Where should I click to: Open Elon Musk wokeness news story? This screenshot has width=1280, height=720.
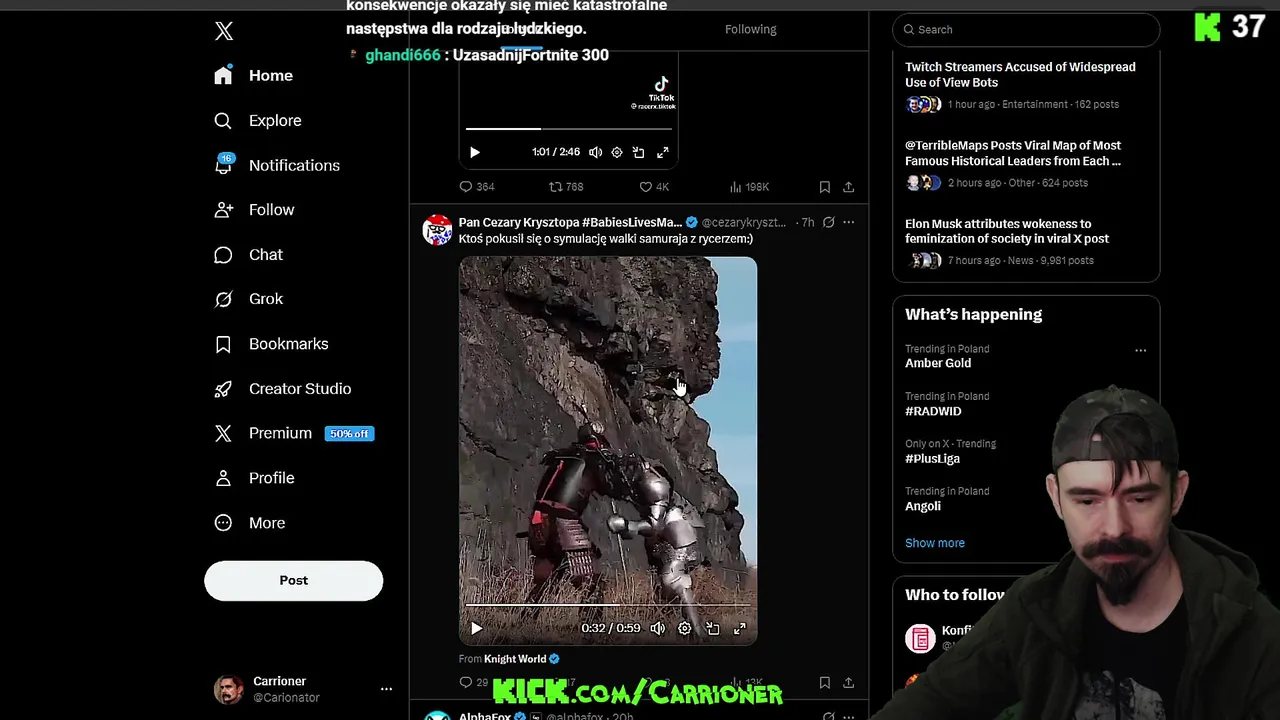[1026, 242]
